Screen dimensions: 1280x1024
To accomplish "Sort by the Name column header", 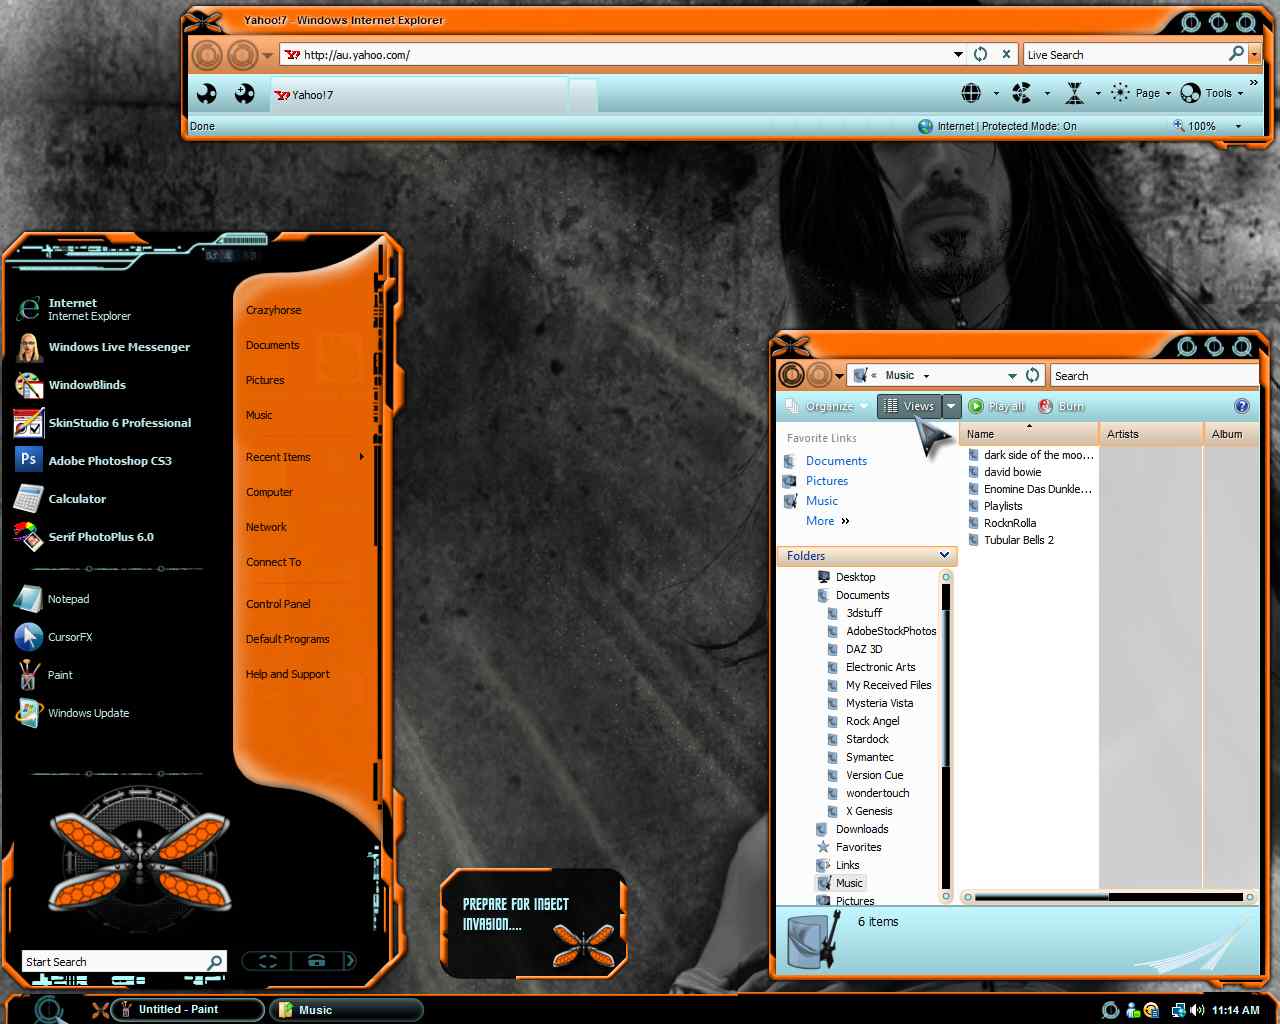I will point(1029,434).
